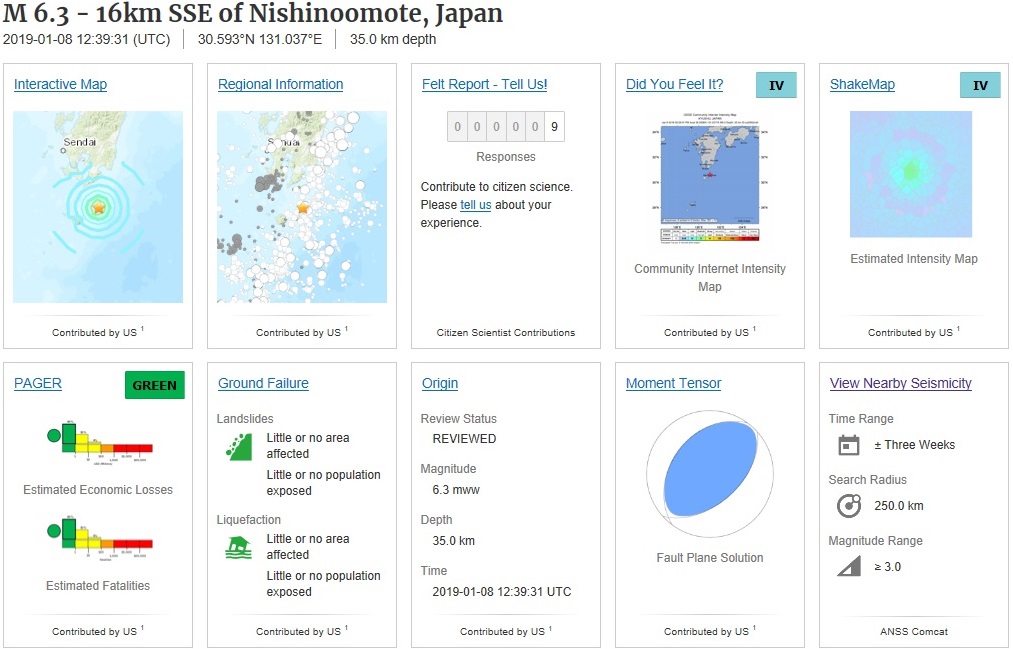
Task: Open Felt Report - Tell Us! link
Action: click(484, 85)
